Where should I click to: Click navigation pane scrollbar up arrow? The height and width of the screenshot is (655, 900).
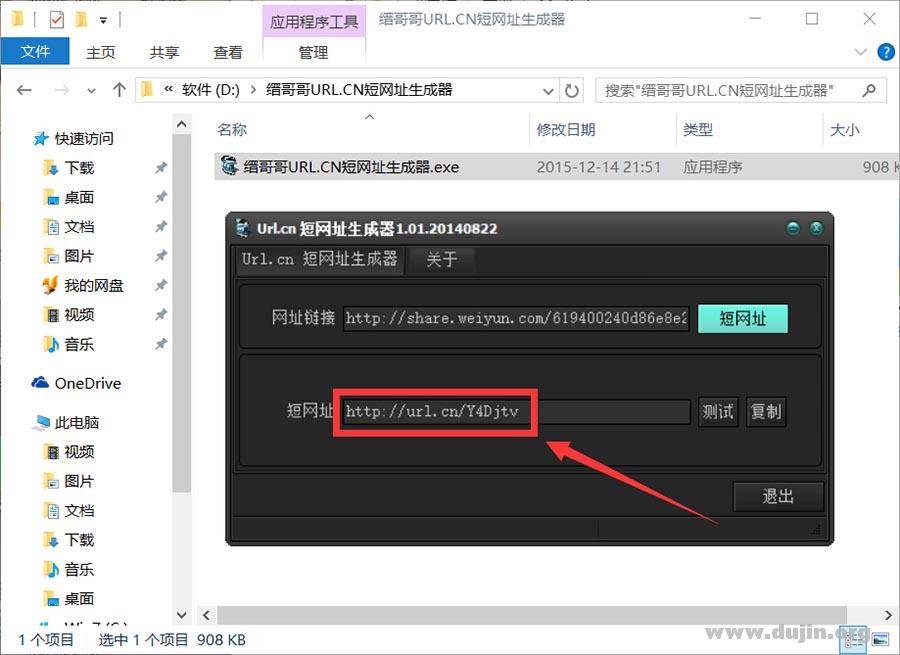click(x=182, y=124)
